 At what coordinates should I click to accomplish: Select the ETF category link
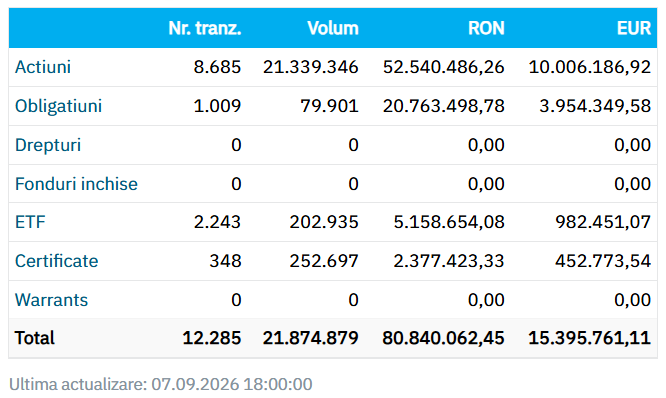point(30,222)
